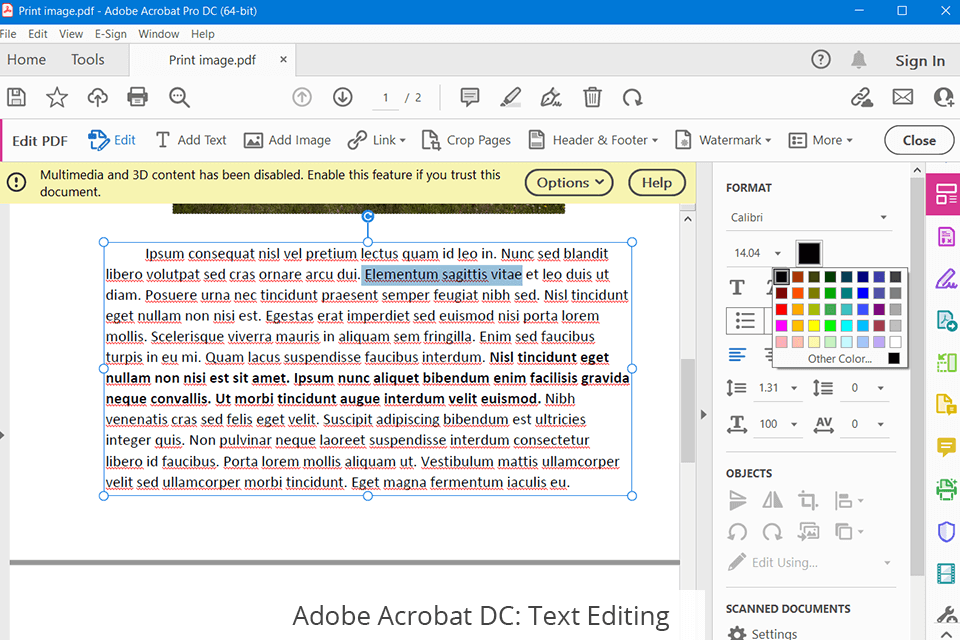Open the Watermark dropdown
The image size is (960, 640).
(x=722, y=140)
